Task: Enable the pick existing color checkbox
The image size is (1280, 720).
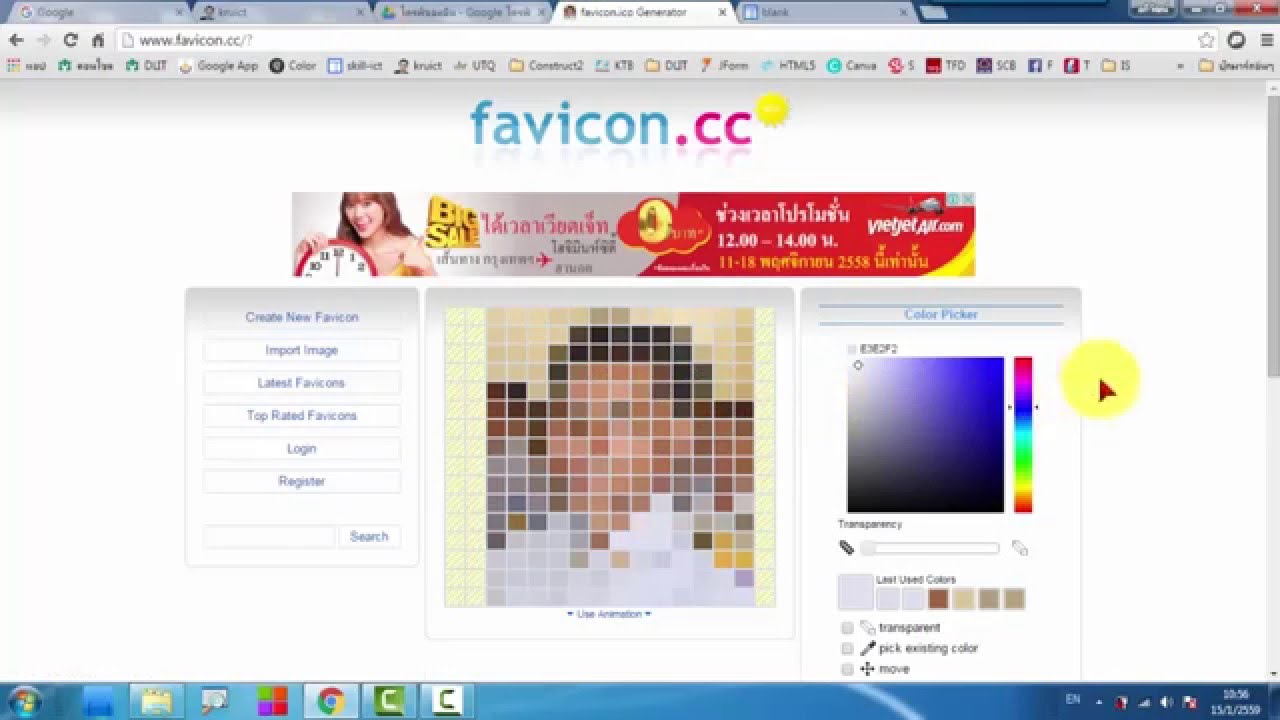Action: pyautogui.click(x=847, y=648)
